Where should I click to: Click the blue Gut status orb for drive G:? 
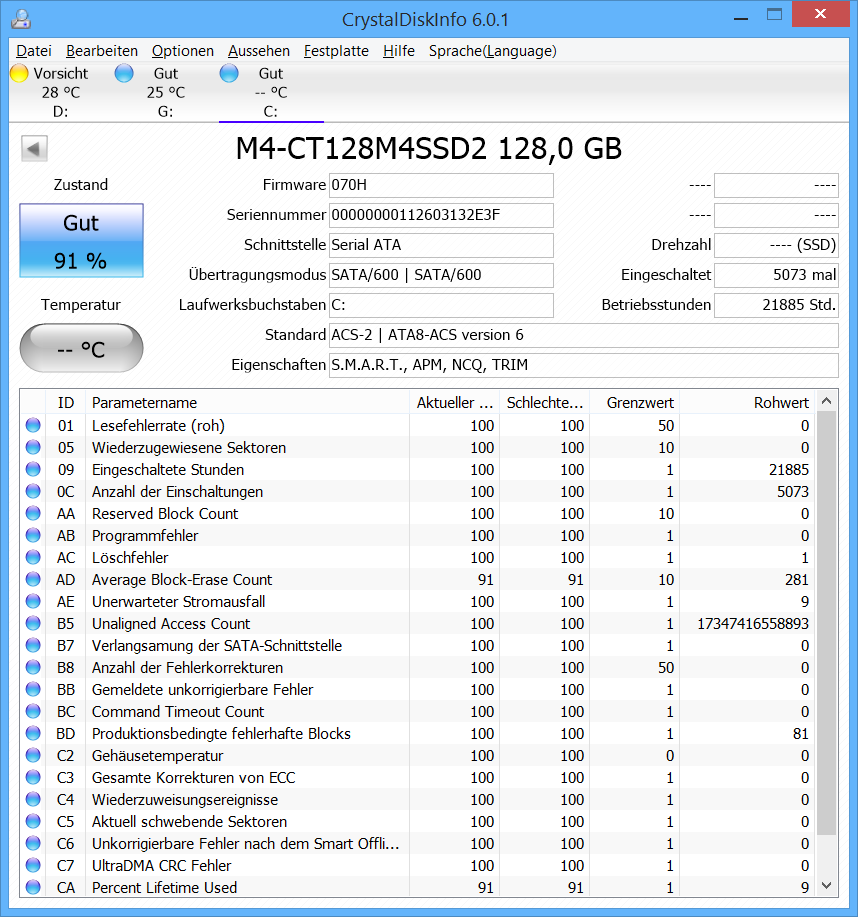click(x=124, y=74)
